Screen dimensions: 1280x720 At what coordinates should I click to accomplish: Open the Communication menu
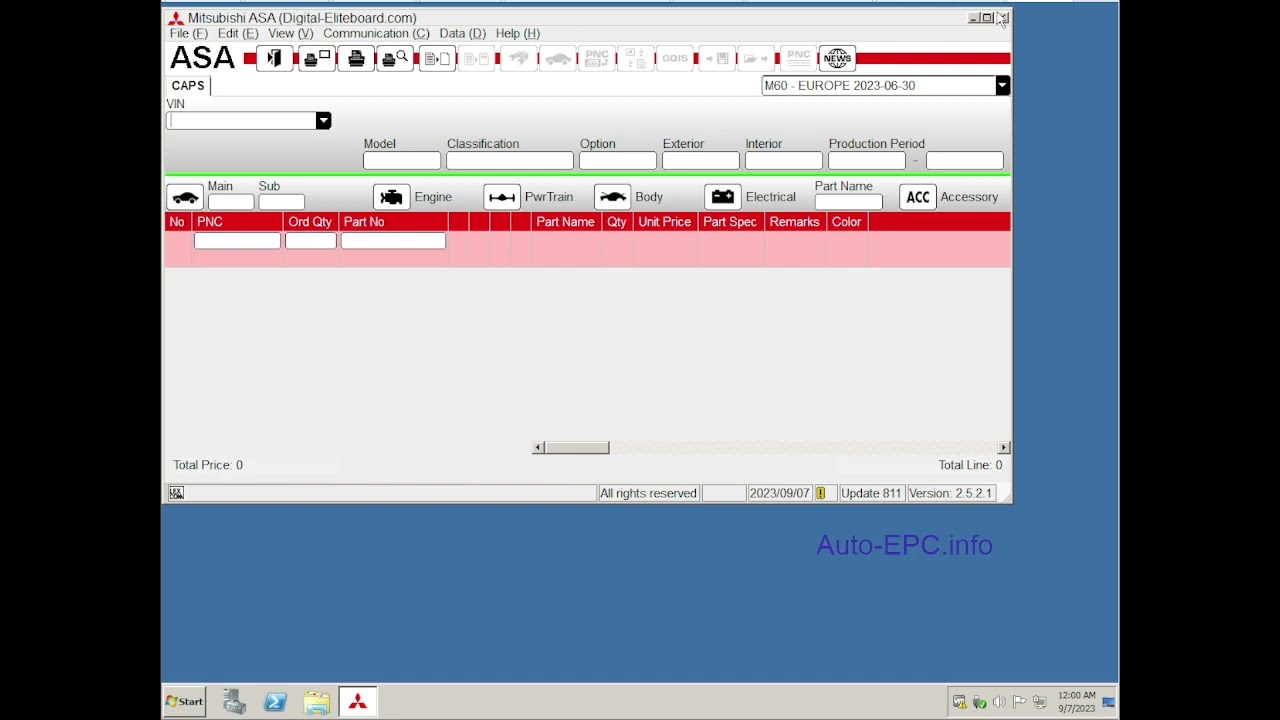376,33
